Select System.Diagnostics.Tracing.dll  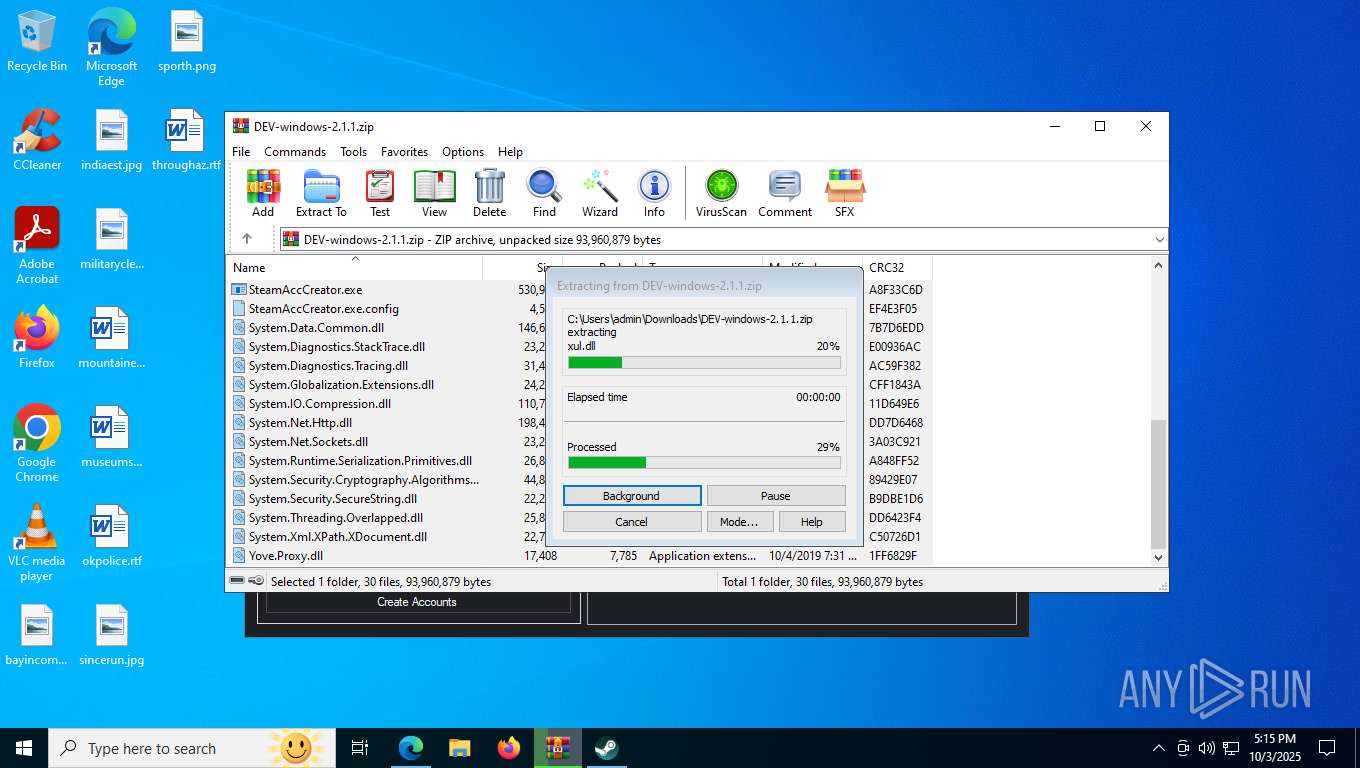tap(328, 366)
